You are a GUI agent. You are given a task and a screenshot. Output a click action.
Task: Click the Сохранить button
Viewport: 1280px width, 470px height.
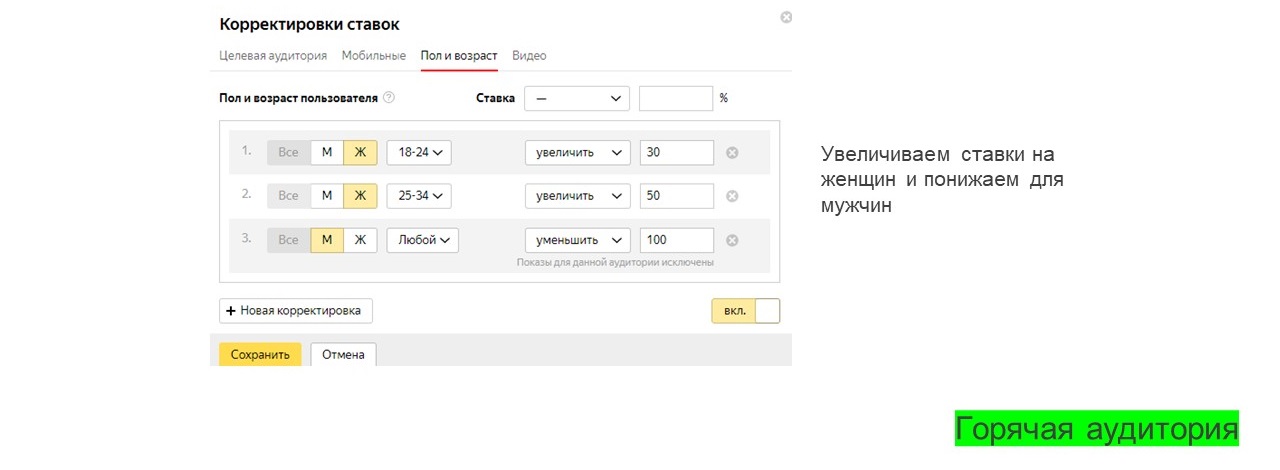click(x=260, y=355)
